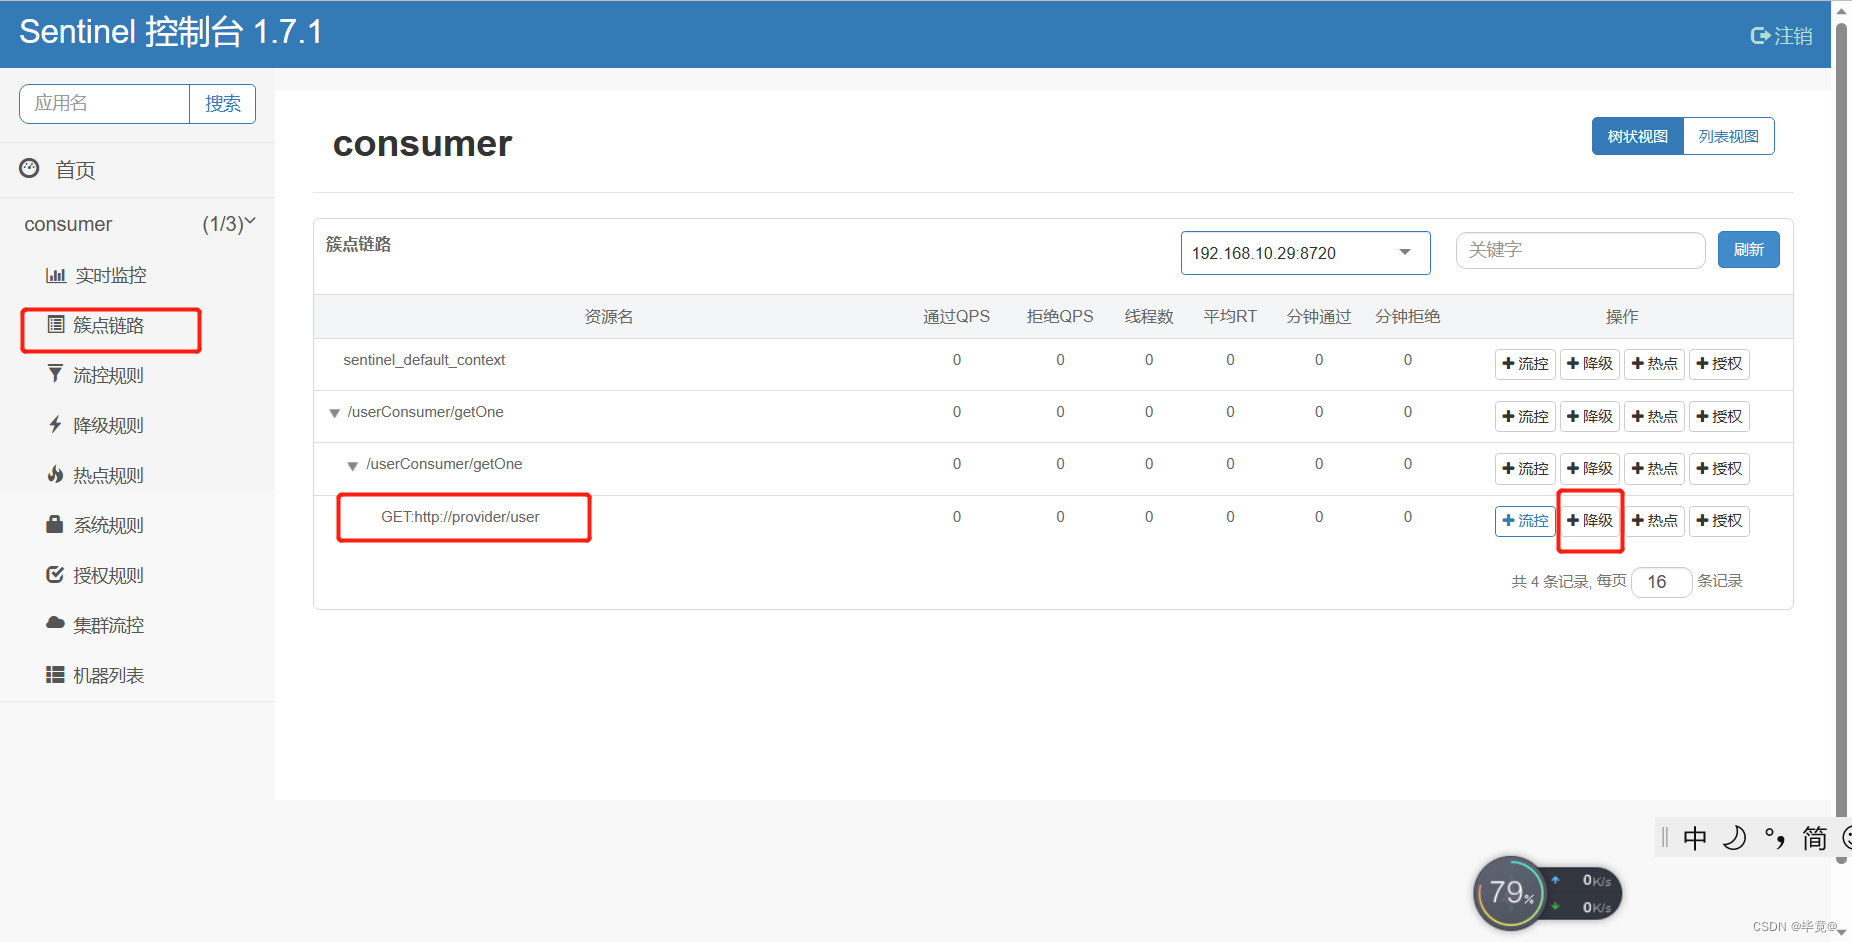Screen dimensions: 1852x942
Task: Click the filter icon for 流控规则
Action: 55,374
